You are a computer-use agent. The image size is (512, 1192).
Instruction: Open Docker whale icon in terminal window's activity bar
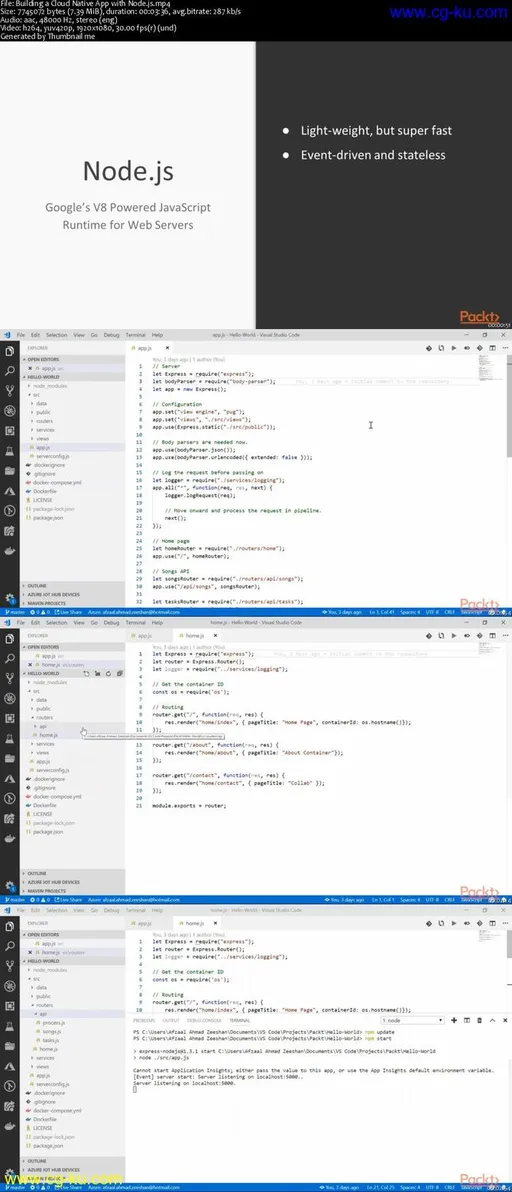click(9, 1126)
